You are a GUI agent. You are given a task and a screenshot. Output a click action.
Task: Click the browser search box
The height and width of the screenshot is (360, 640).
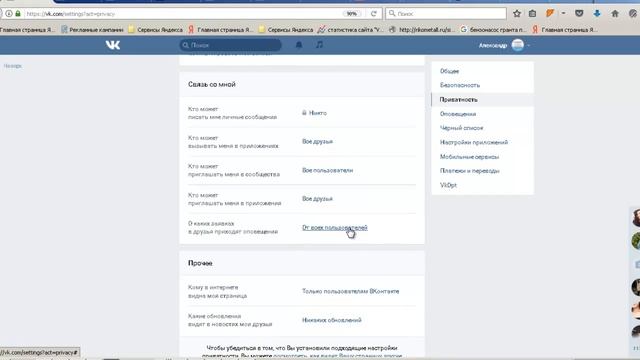pyautogui.click(x=446, y=13)
